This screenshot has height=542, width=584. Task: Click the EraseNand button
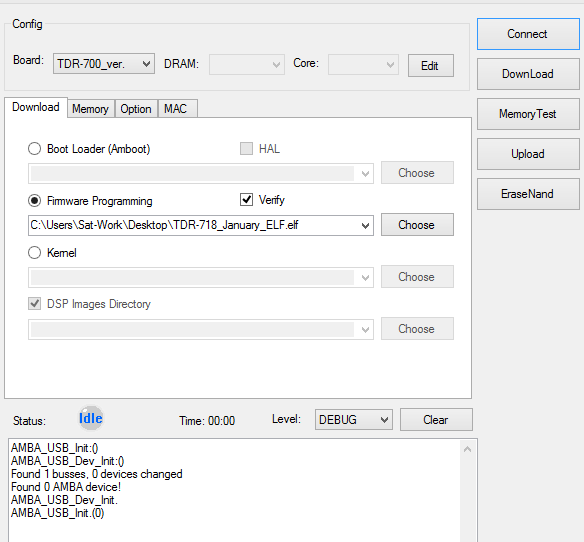click(528, 194)
